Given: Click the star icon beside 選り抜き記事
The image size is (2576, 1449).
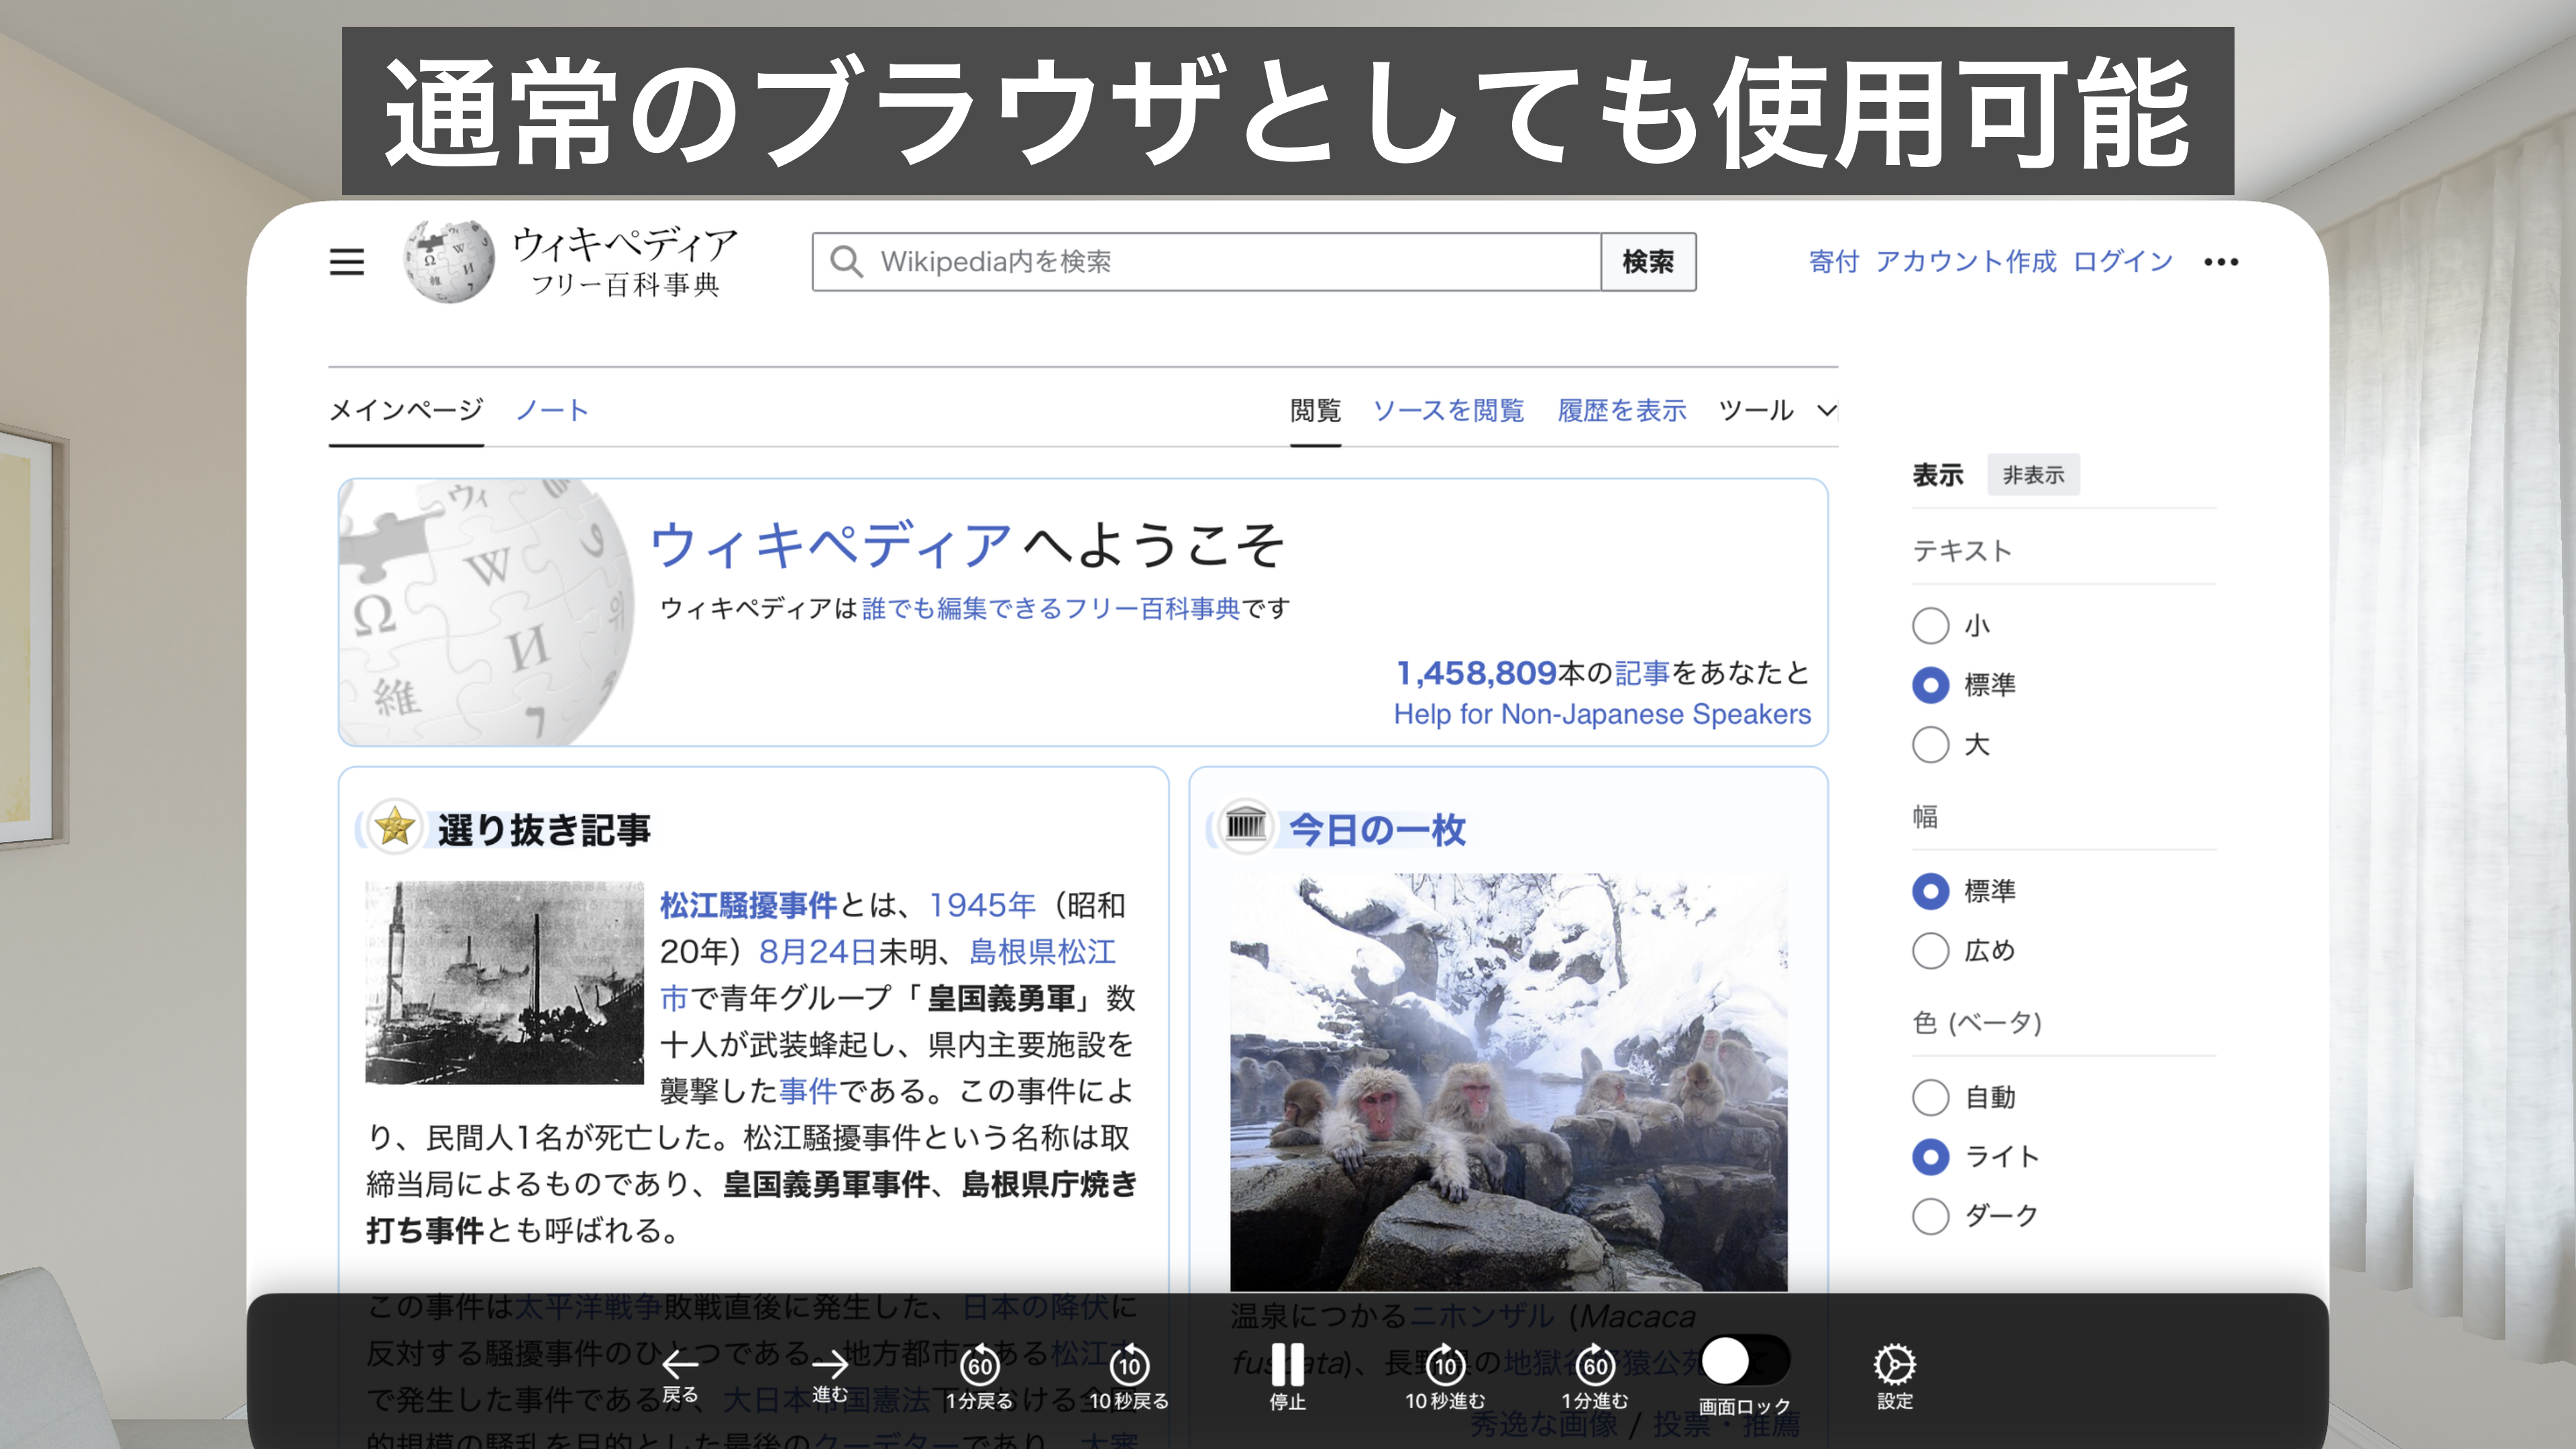Looking at the screenshot, I should (x=395, y=827).
